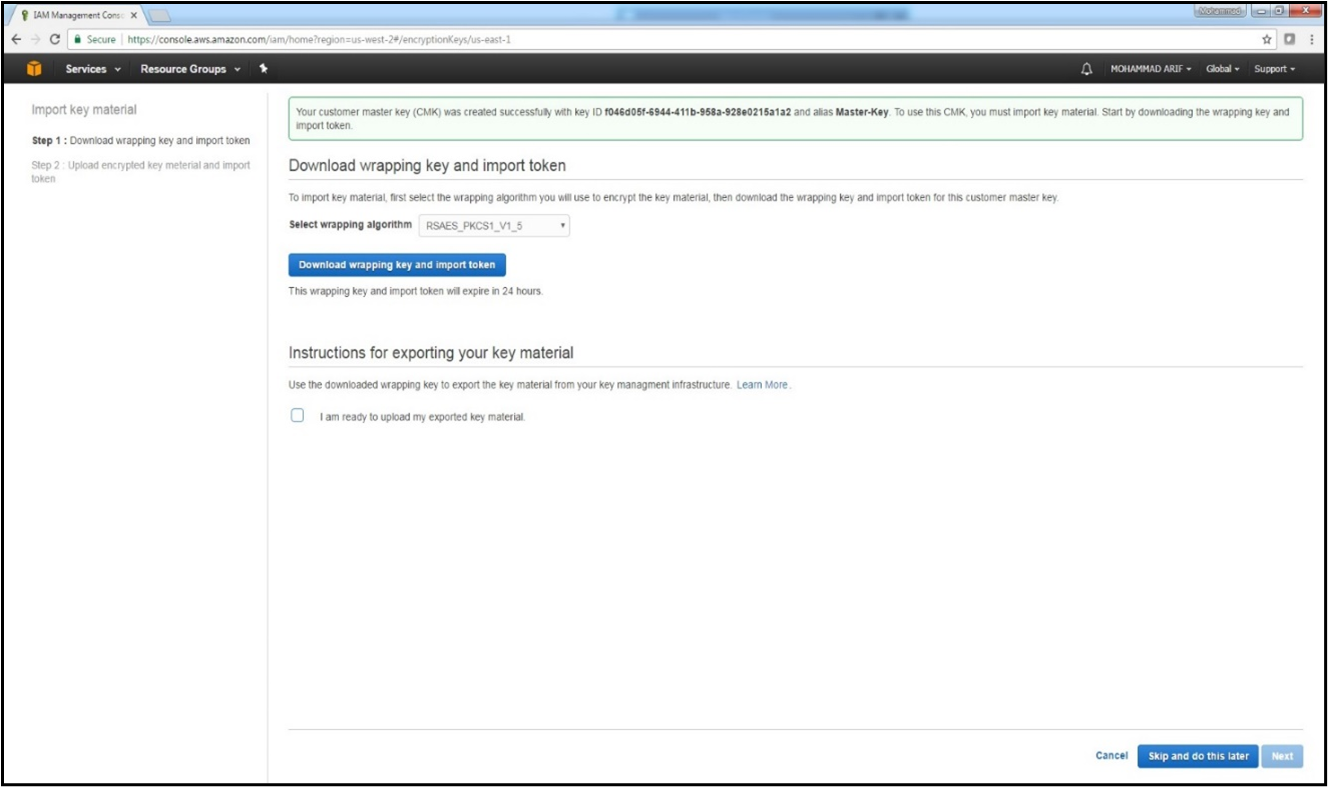1328x787 pixels.
Task: Click 'expire in 24 hours' notice text
Action: (416, 292)
